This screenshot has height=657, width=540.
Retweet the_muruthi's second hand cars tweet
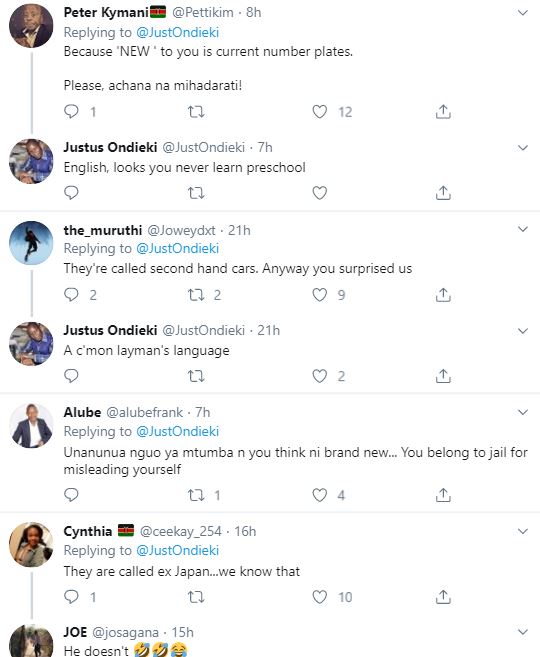[x=196, y=295]
